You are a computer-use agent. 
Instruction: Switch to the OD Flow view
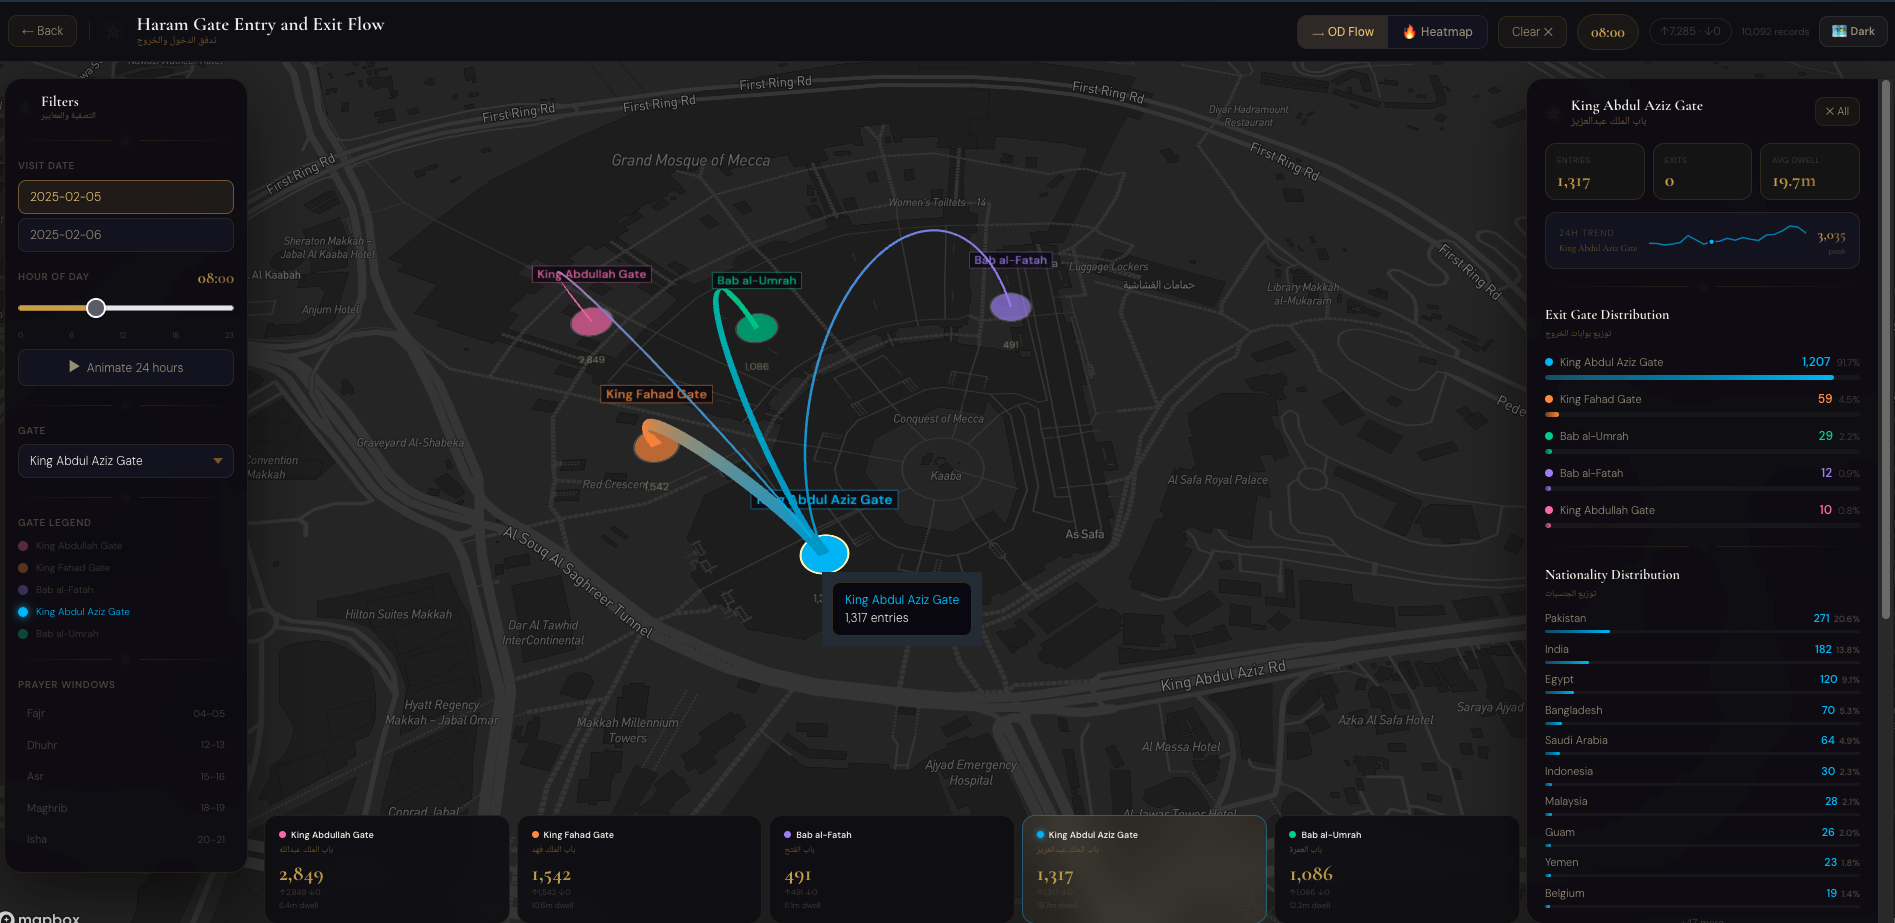point(1343,32)
